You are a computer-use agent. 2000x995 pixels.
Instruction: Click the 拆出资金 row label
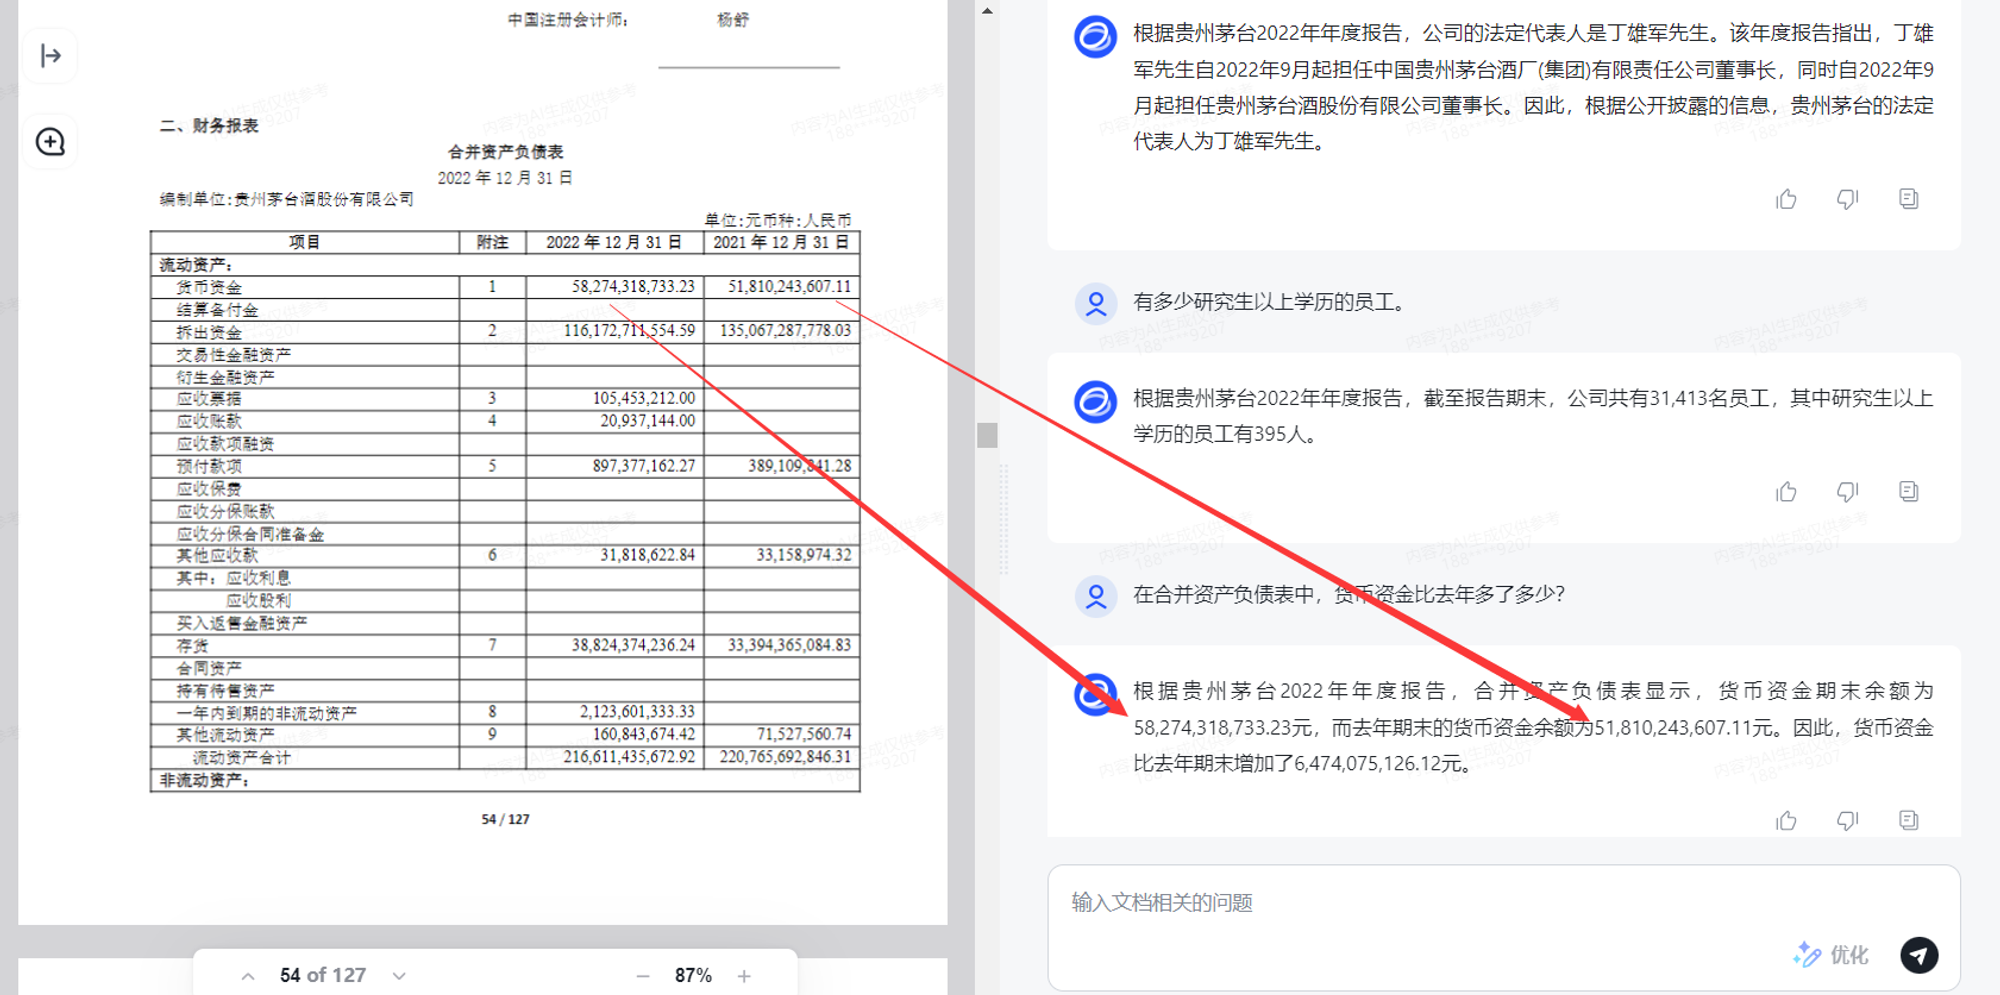click(x=209, y=333)
